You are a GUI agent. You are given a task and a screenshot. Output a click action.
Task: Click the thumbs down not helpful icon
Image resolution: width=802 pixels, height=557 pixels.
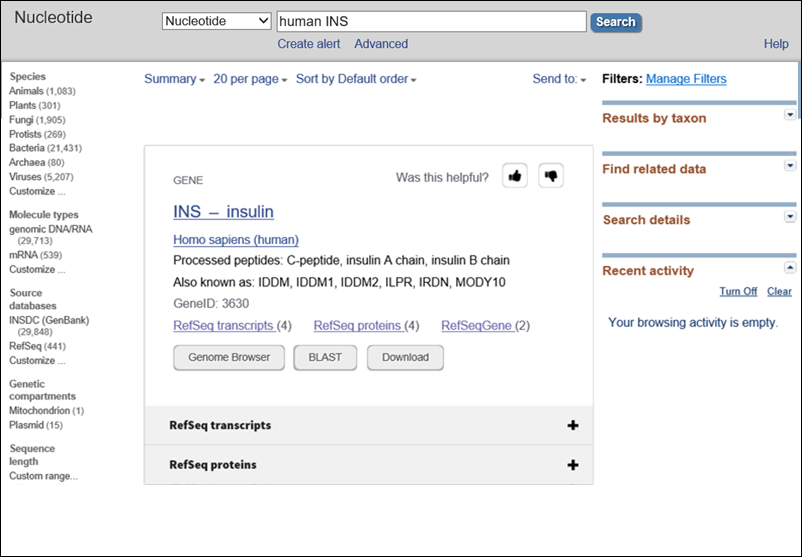(x=551, y=176)
